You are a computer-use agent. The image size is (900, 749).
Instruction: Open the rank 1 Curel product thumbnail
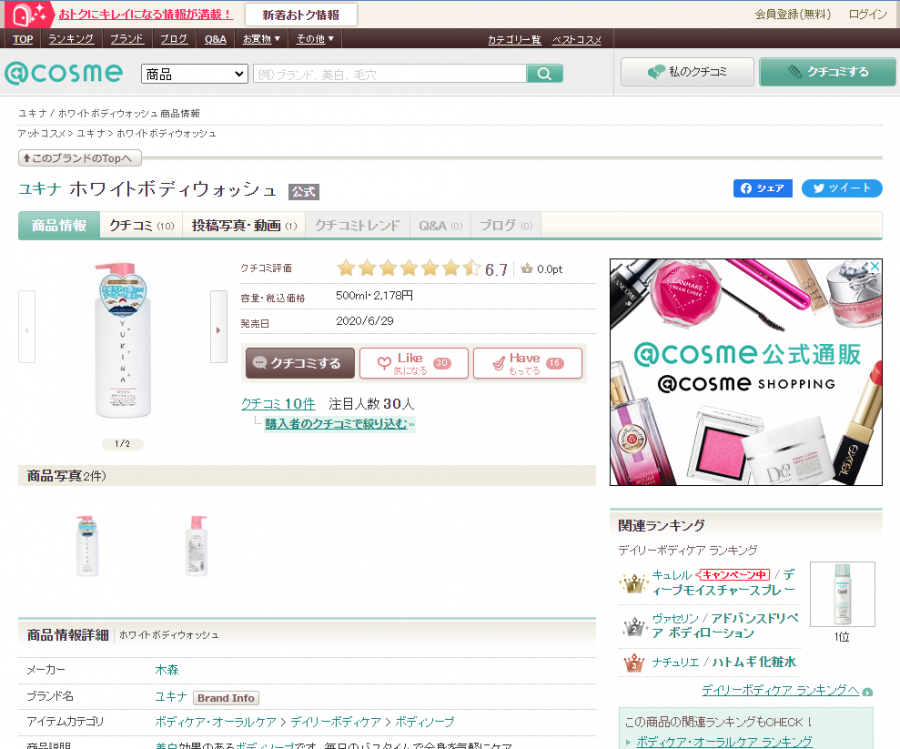(x=842, y=594)
